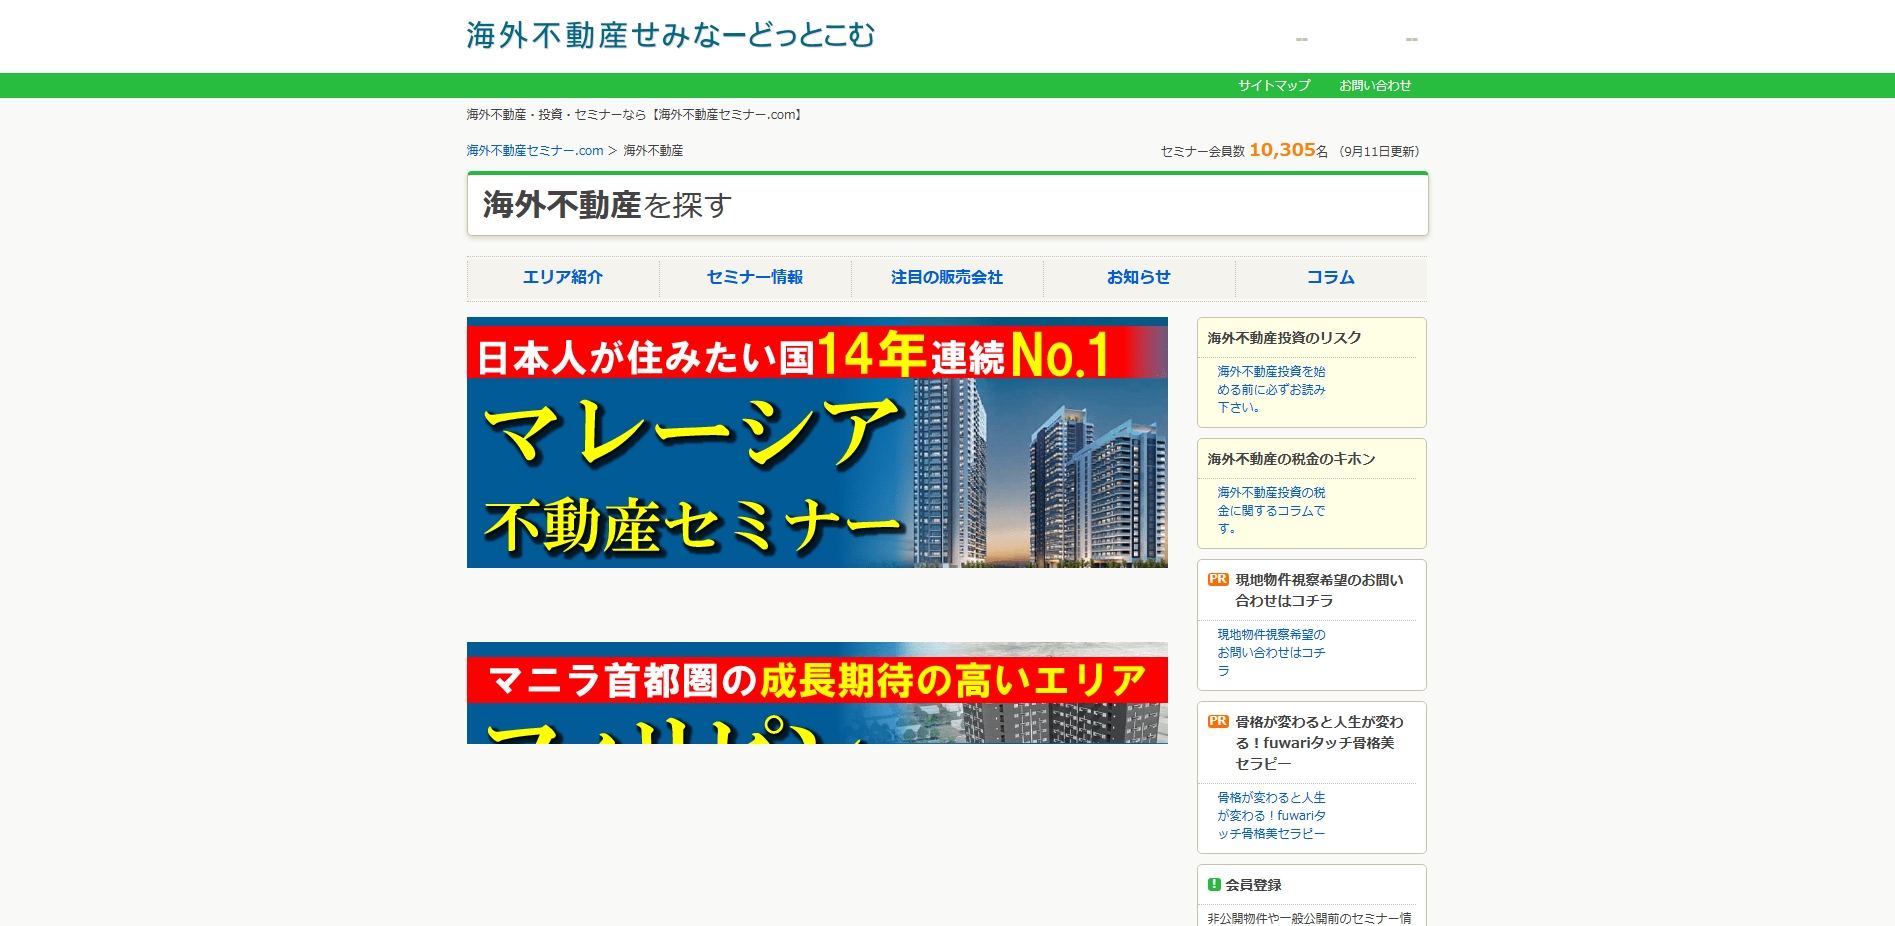Open the サイトマップ link
1895x926 pixels.
(x=1274, y=86)
